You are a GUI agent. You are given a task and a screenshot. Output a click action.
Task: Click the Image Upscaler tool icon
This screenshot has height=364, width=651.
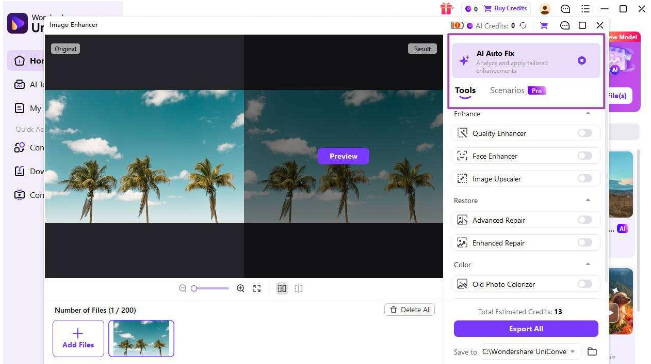[x=462, y=178]
